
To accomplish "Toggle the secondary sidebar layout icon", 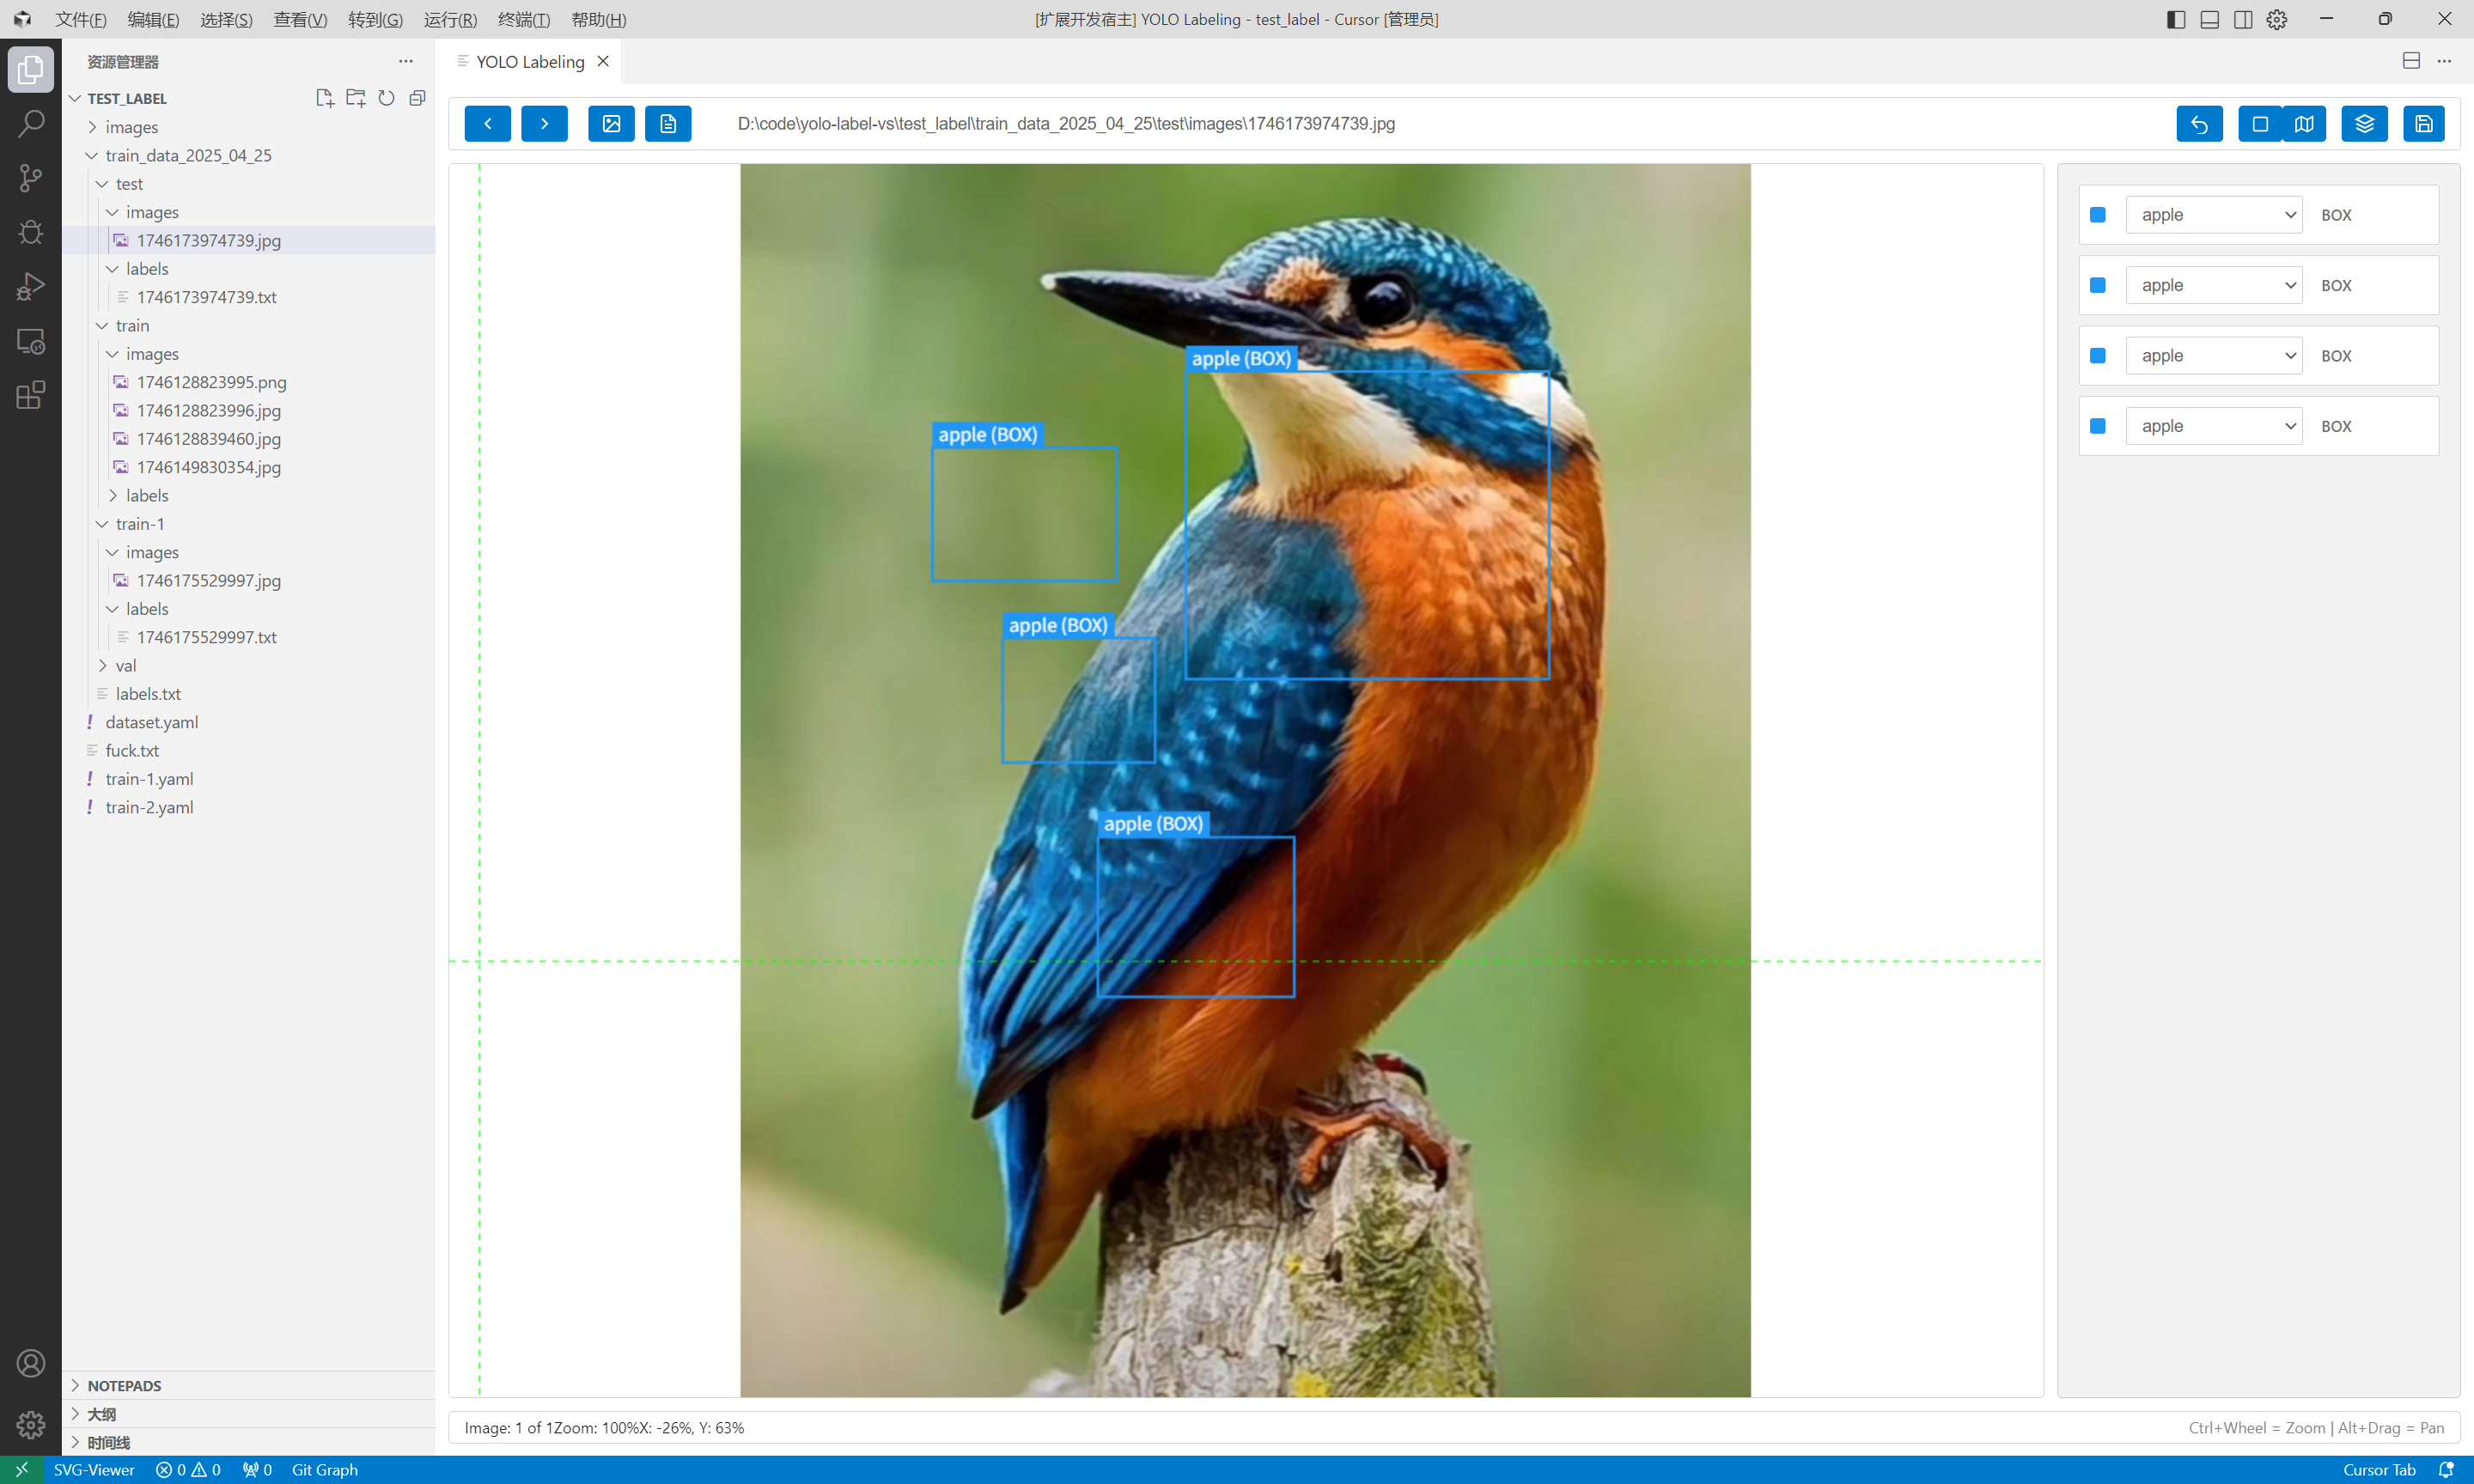I will click(x=2243, y=19).
